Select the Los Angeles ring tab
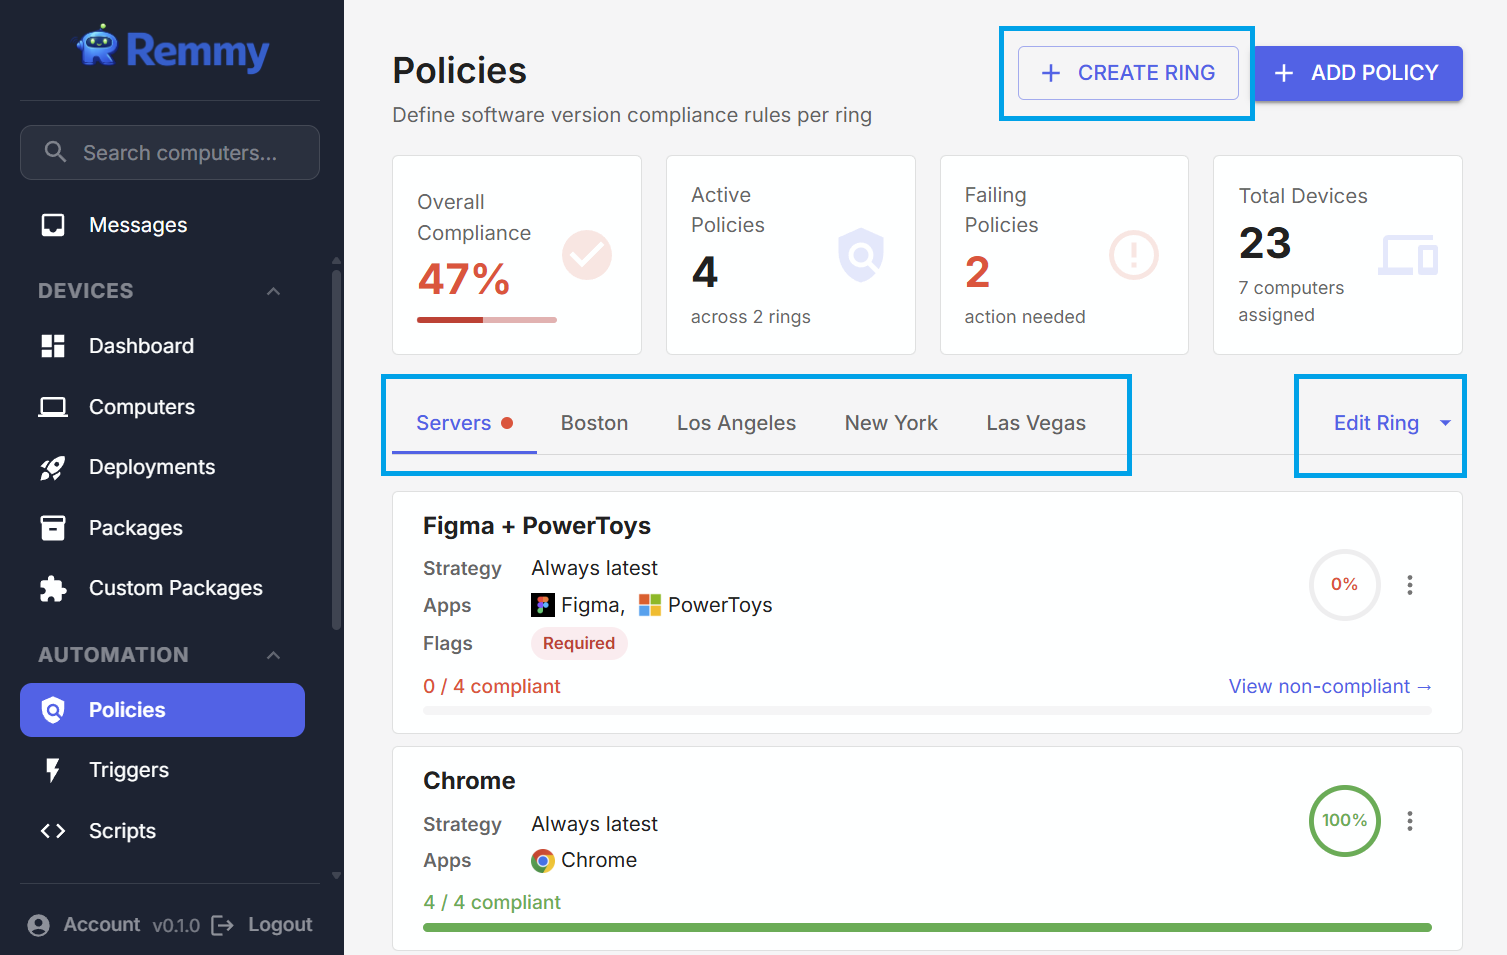 736,423
